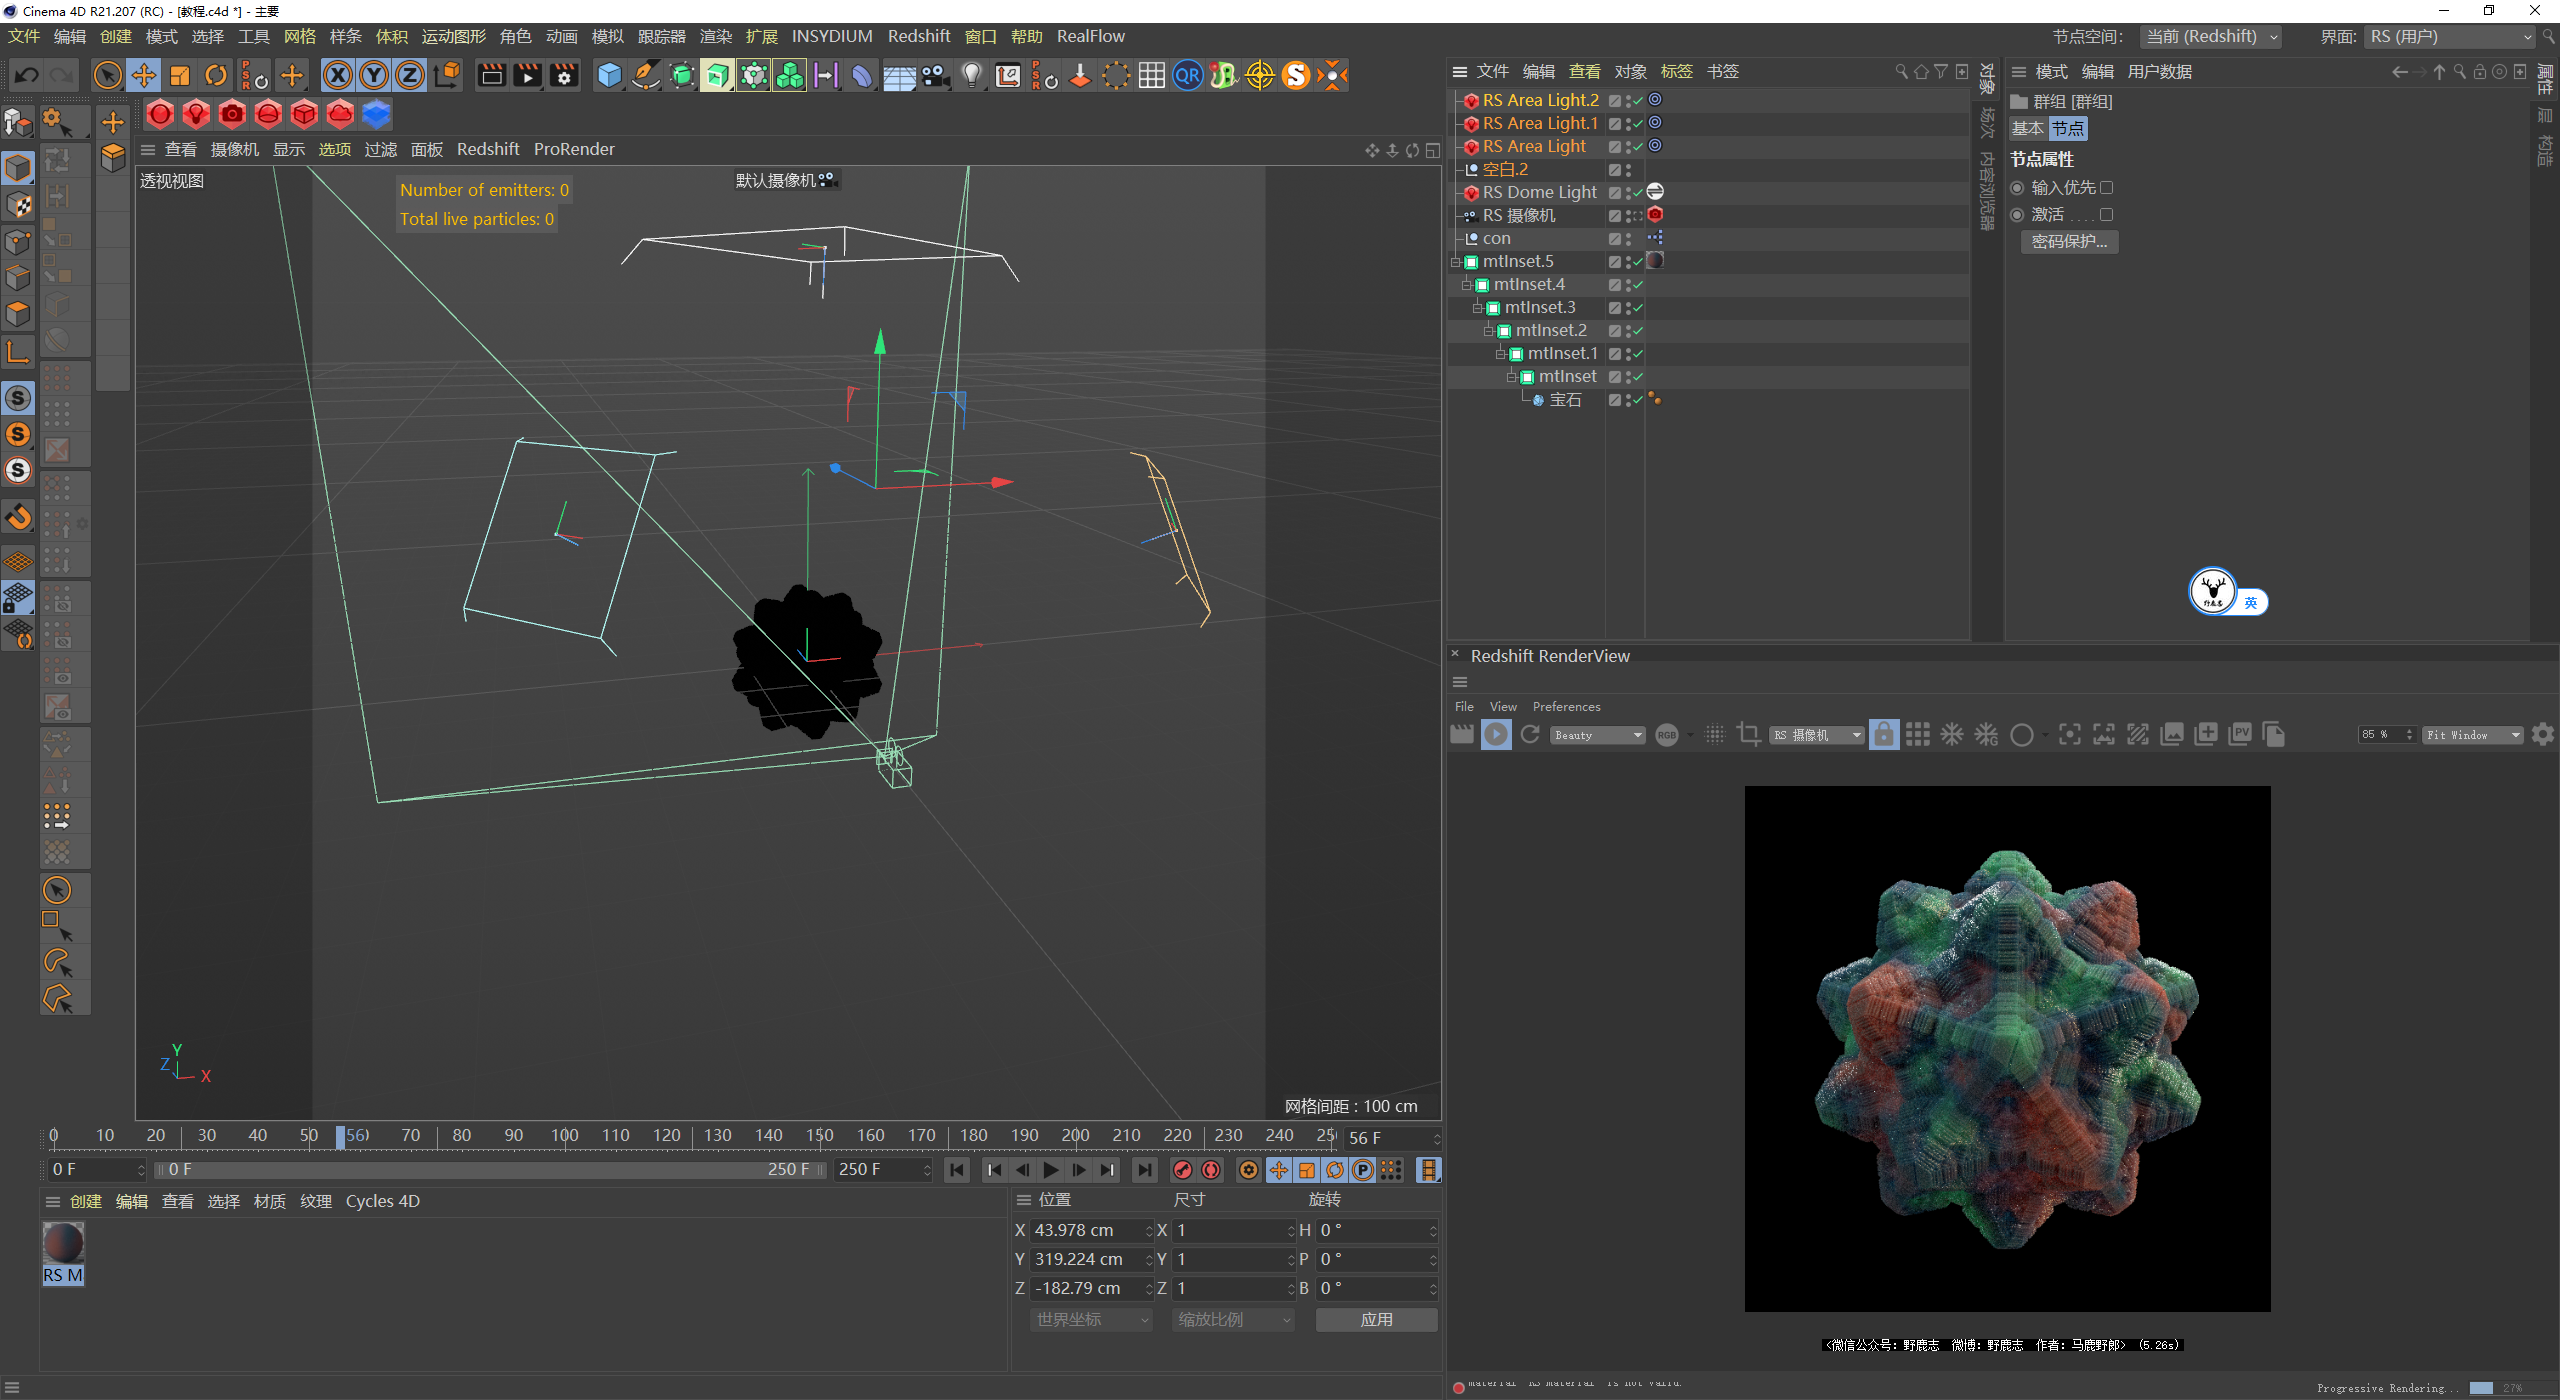The height and width of the screenshot is (1400, 2560).
Task: Select the Move tool in top toolbar
Action: point(144,75)
